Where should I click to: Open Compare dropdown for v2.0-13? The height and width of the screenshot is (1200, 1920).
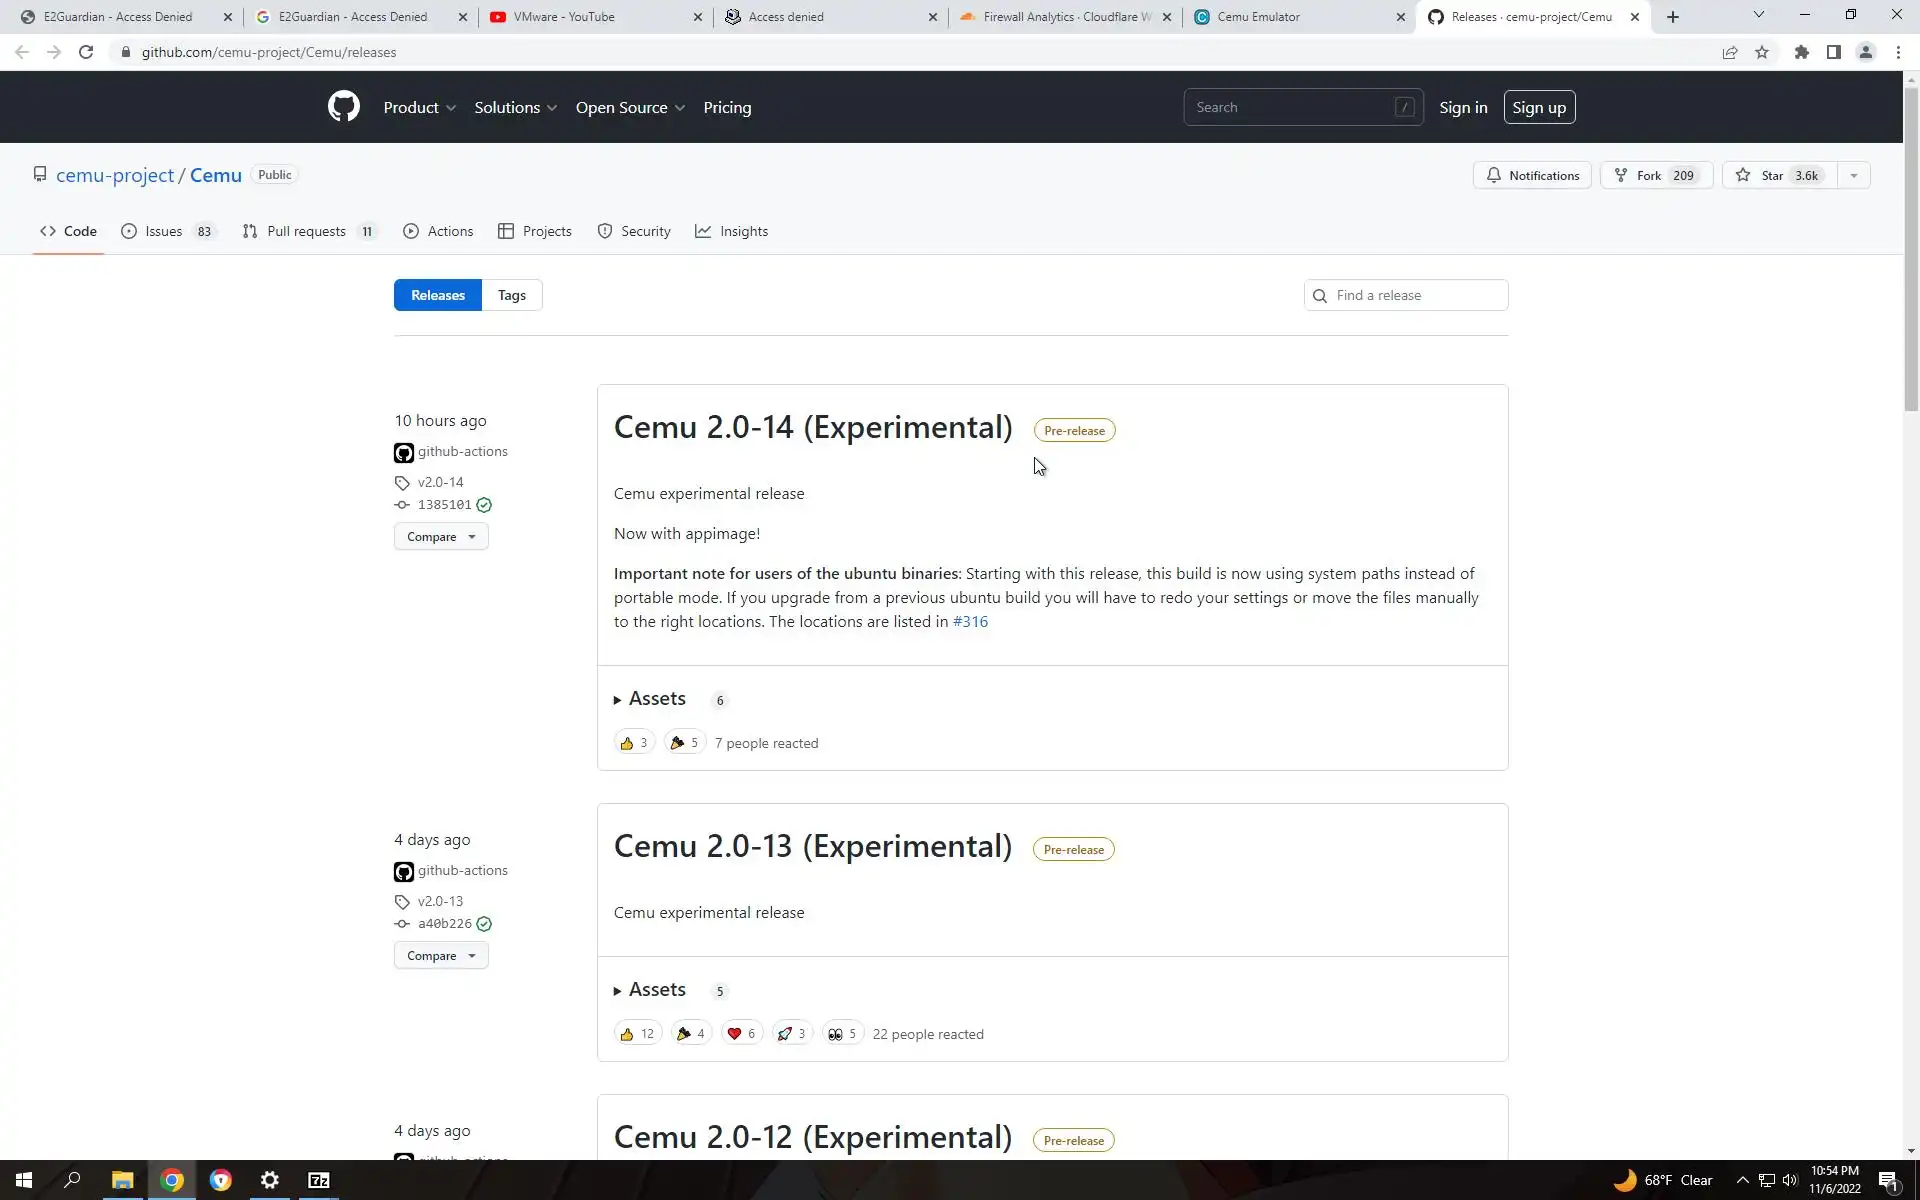point(441,956)
